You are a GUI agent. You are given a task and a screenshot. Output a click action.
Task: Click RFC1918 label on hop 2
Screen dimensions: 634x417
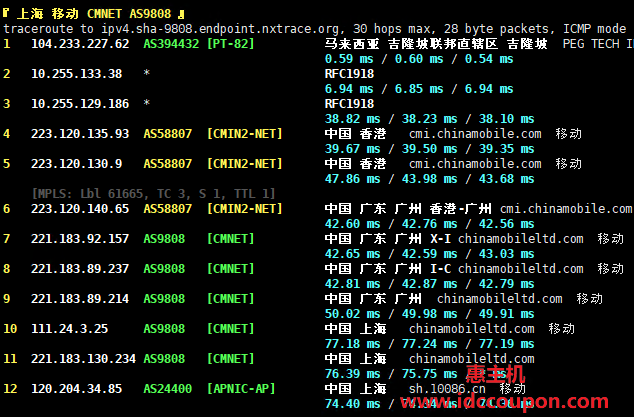click(349, 74)
